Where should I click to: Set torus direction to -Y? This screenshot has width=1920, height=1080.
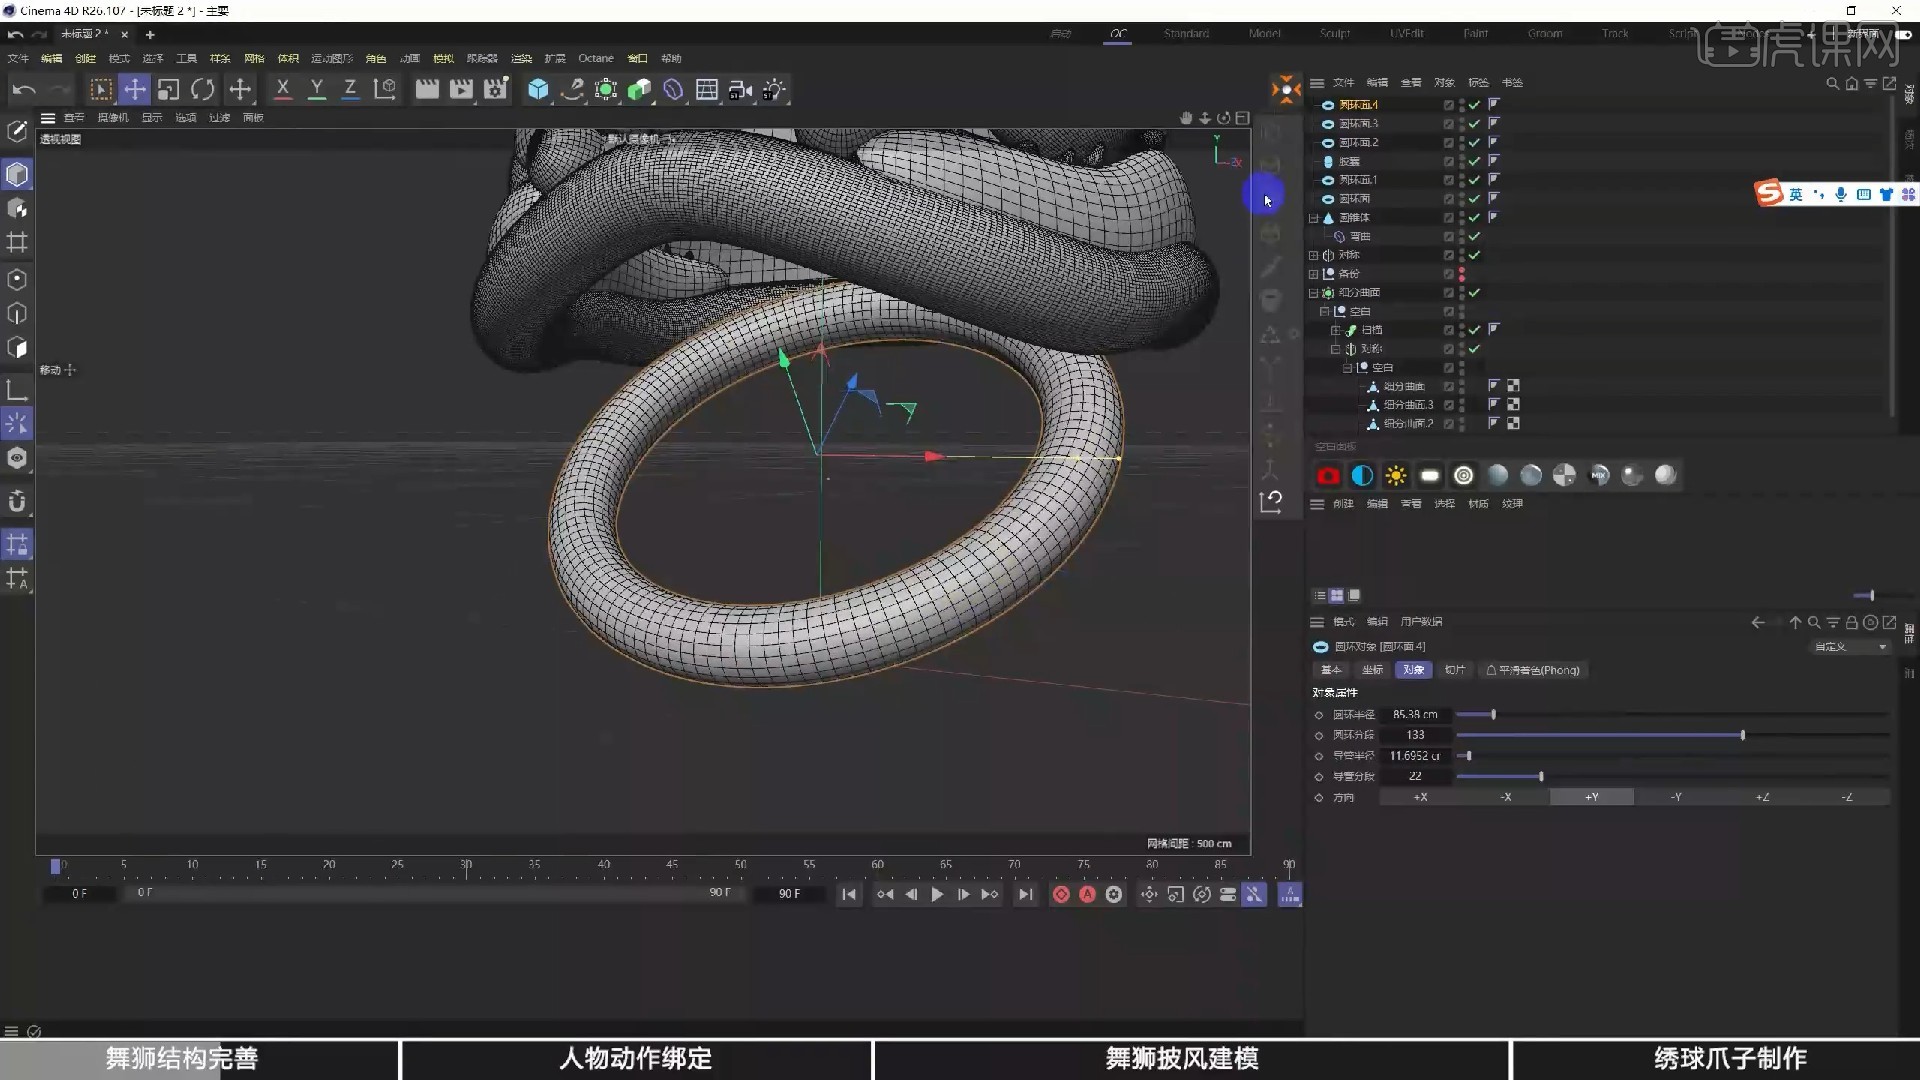point(1676,797)
